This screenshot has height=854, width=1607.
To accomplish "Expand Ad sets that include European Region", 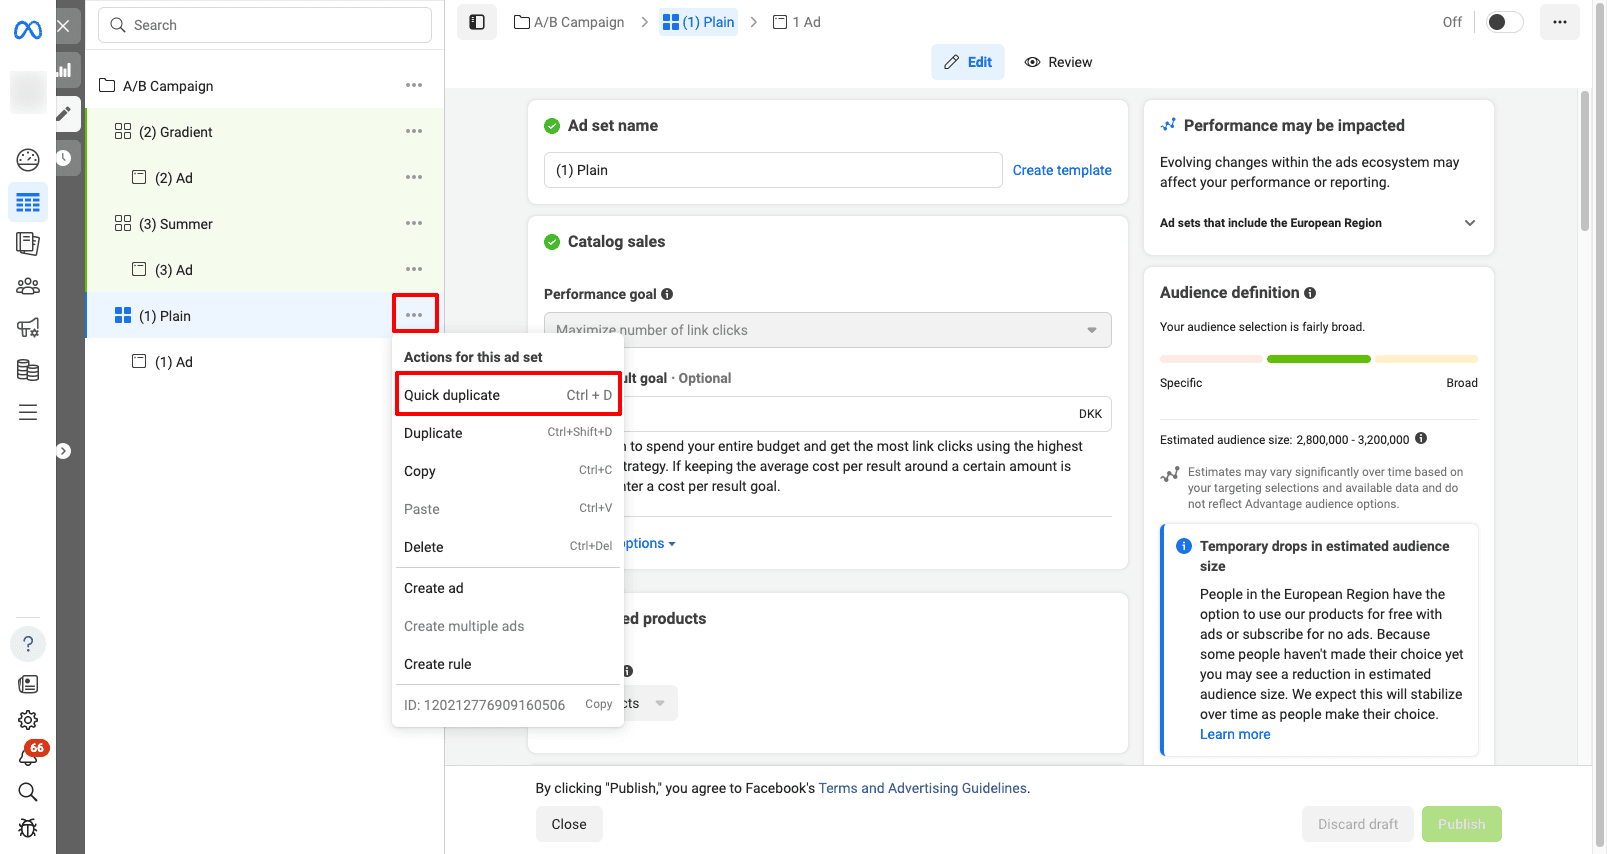I will [x=1469, y=223].
